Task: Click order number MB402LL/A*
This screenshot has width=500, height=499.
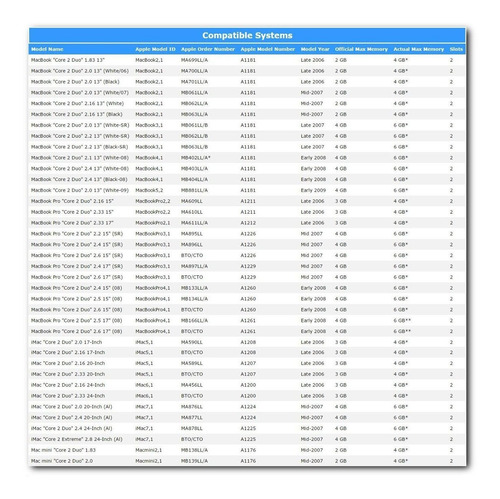Action: [196, 158]
